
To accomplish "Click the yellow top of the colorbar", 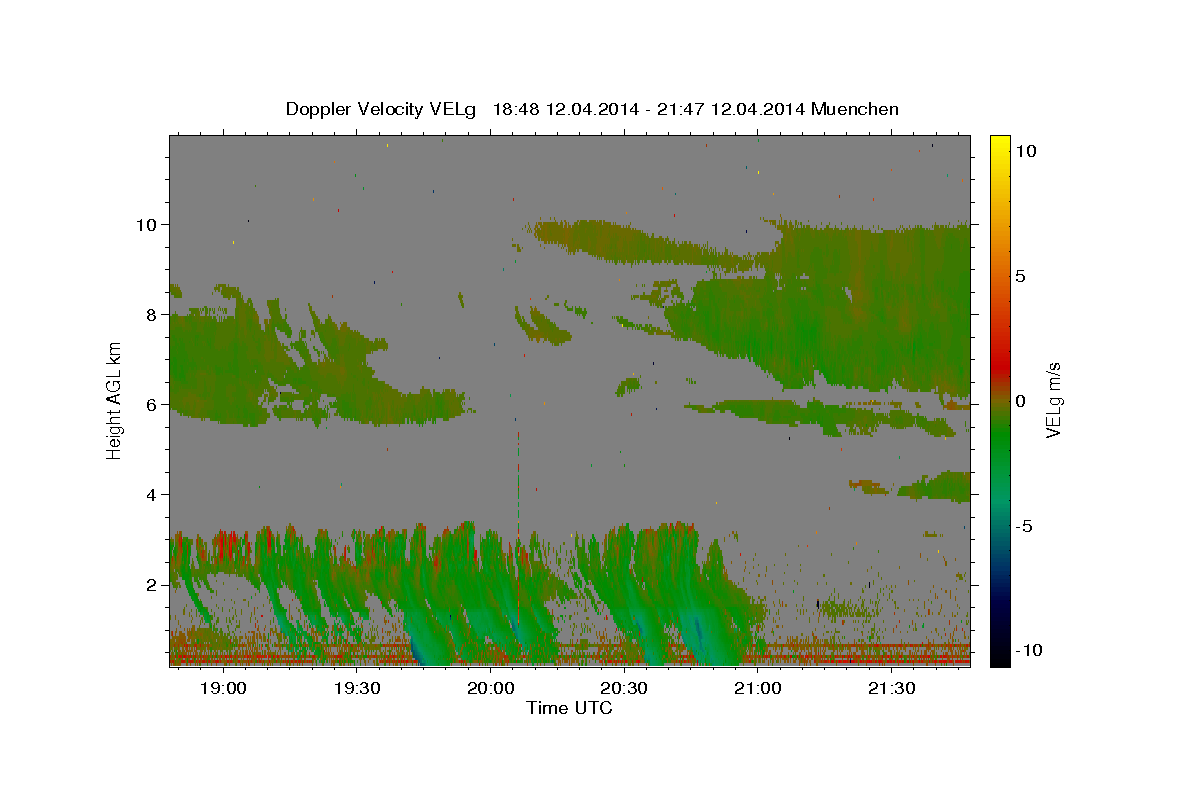I will pos(999,142).
